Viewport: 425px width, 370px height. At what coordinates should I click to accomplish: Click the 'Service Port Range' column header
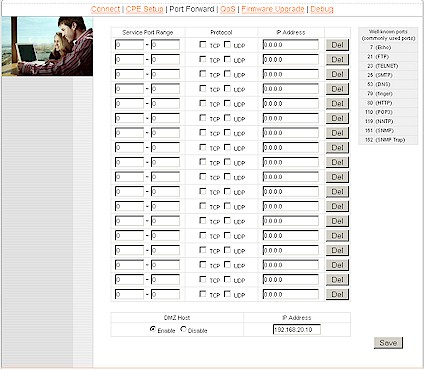point(148,32)
